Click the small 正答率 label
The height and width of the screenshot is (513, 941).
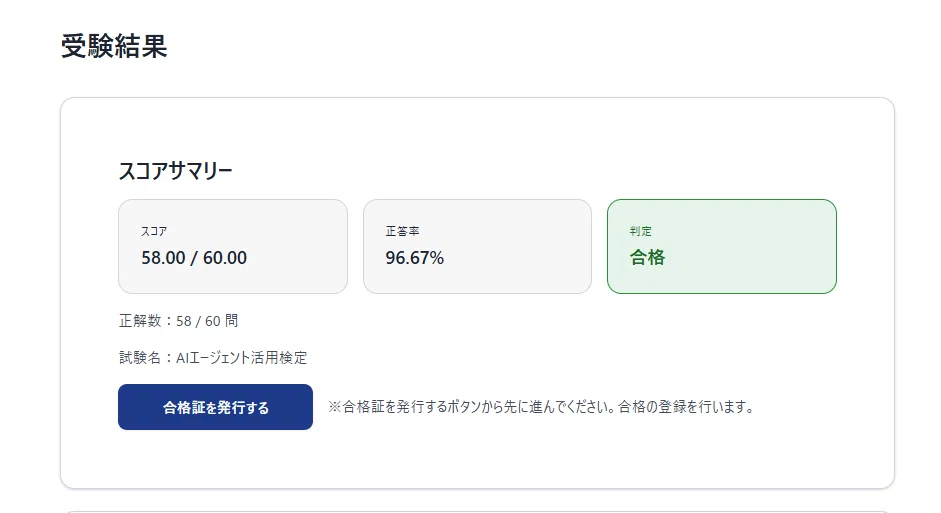pyautogui.click(x=402, y=231)
